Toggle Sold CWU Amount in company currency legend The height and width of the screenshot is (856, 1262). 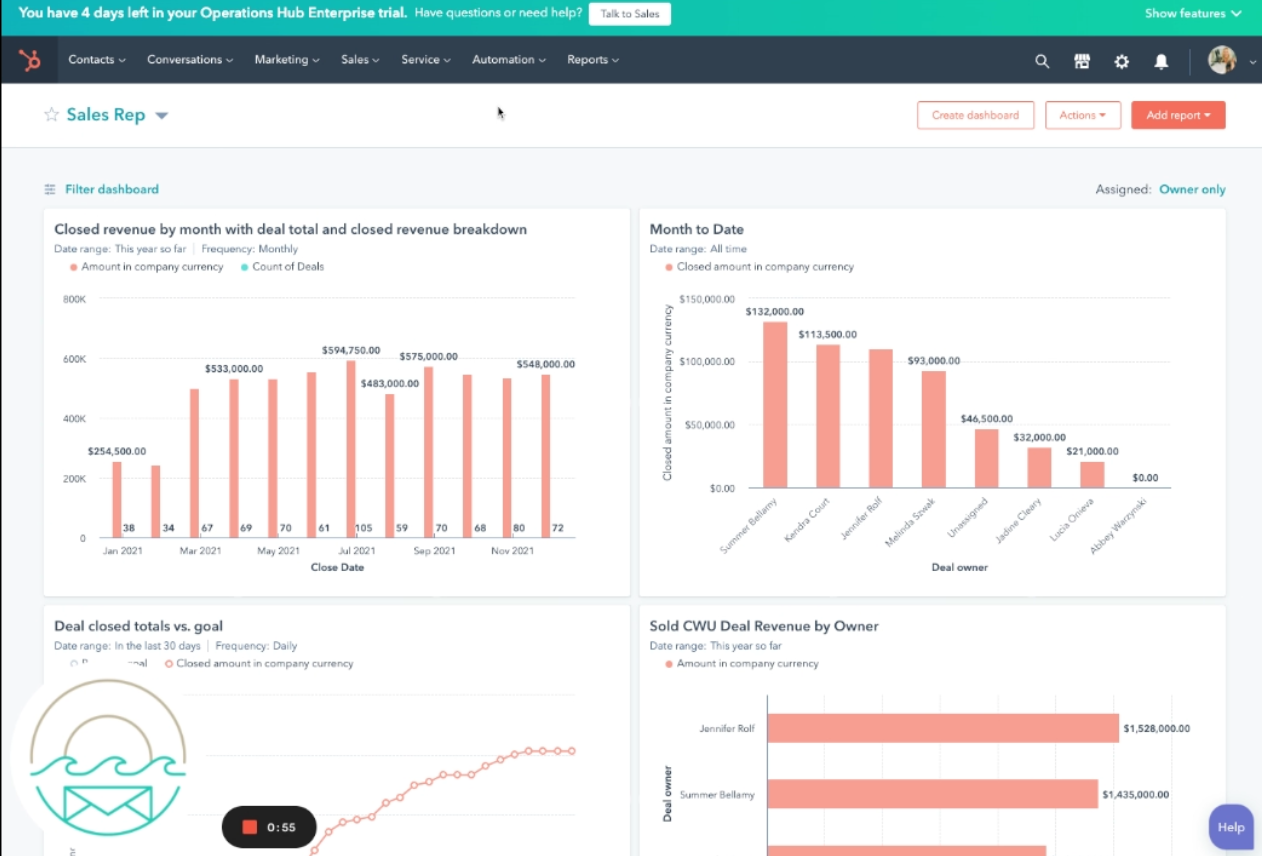pyautogui.click(x=742, y=663)
